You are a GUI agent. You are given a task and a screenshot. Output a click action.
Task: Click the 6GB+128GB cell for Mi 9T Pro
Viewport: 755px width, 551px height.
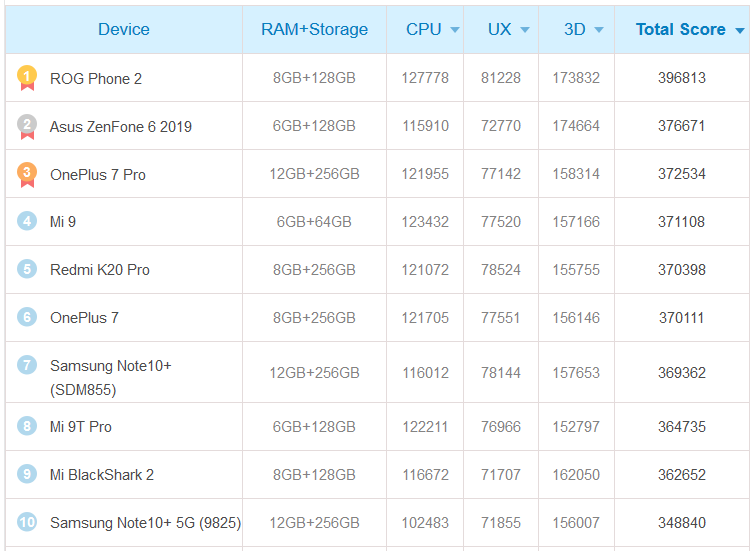314,427
